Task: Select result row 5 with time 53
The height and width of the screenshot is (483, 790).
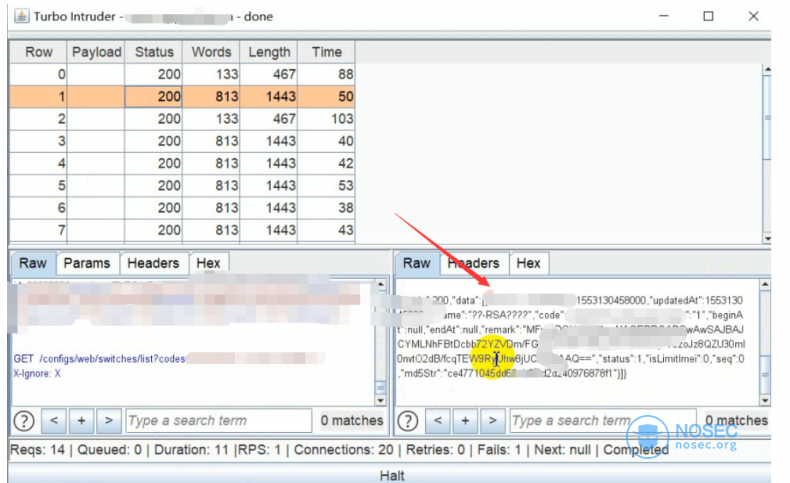Action: point(182,185)
